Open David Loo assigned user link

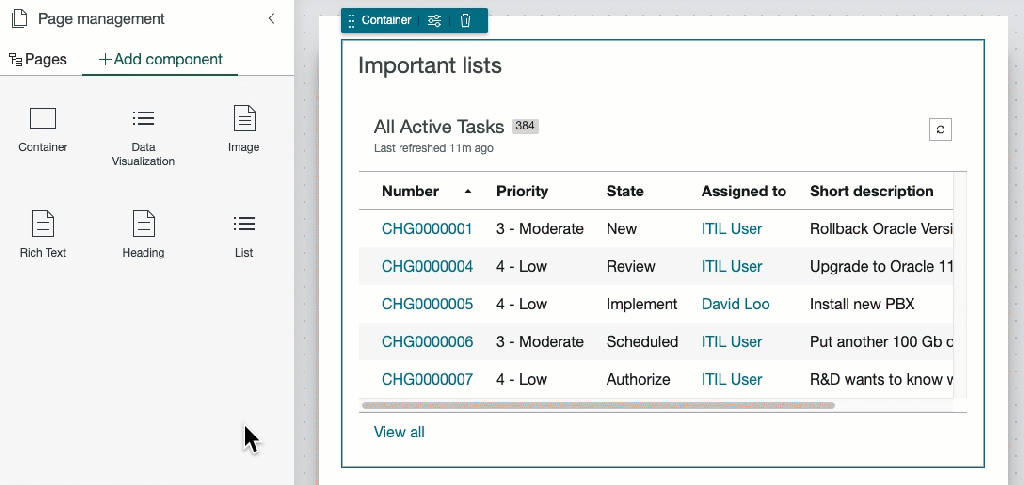(735, 304)
